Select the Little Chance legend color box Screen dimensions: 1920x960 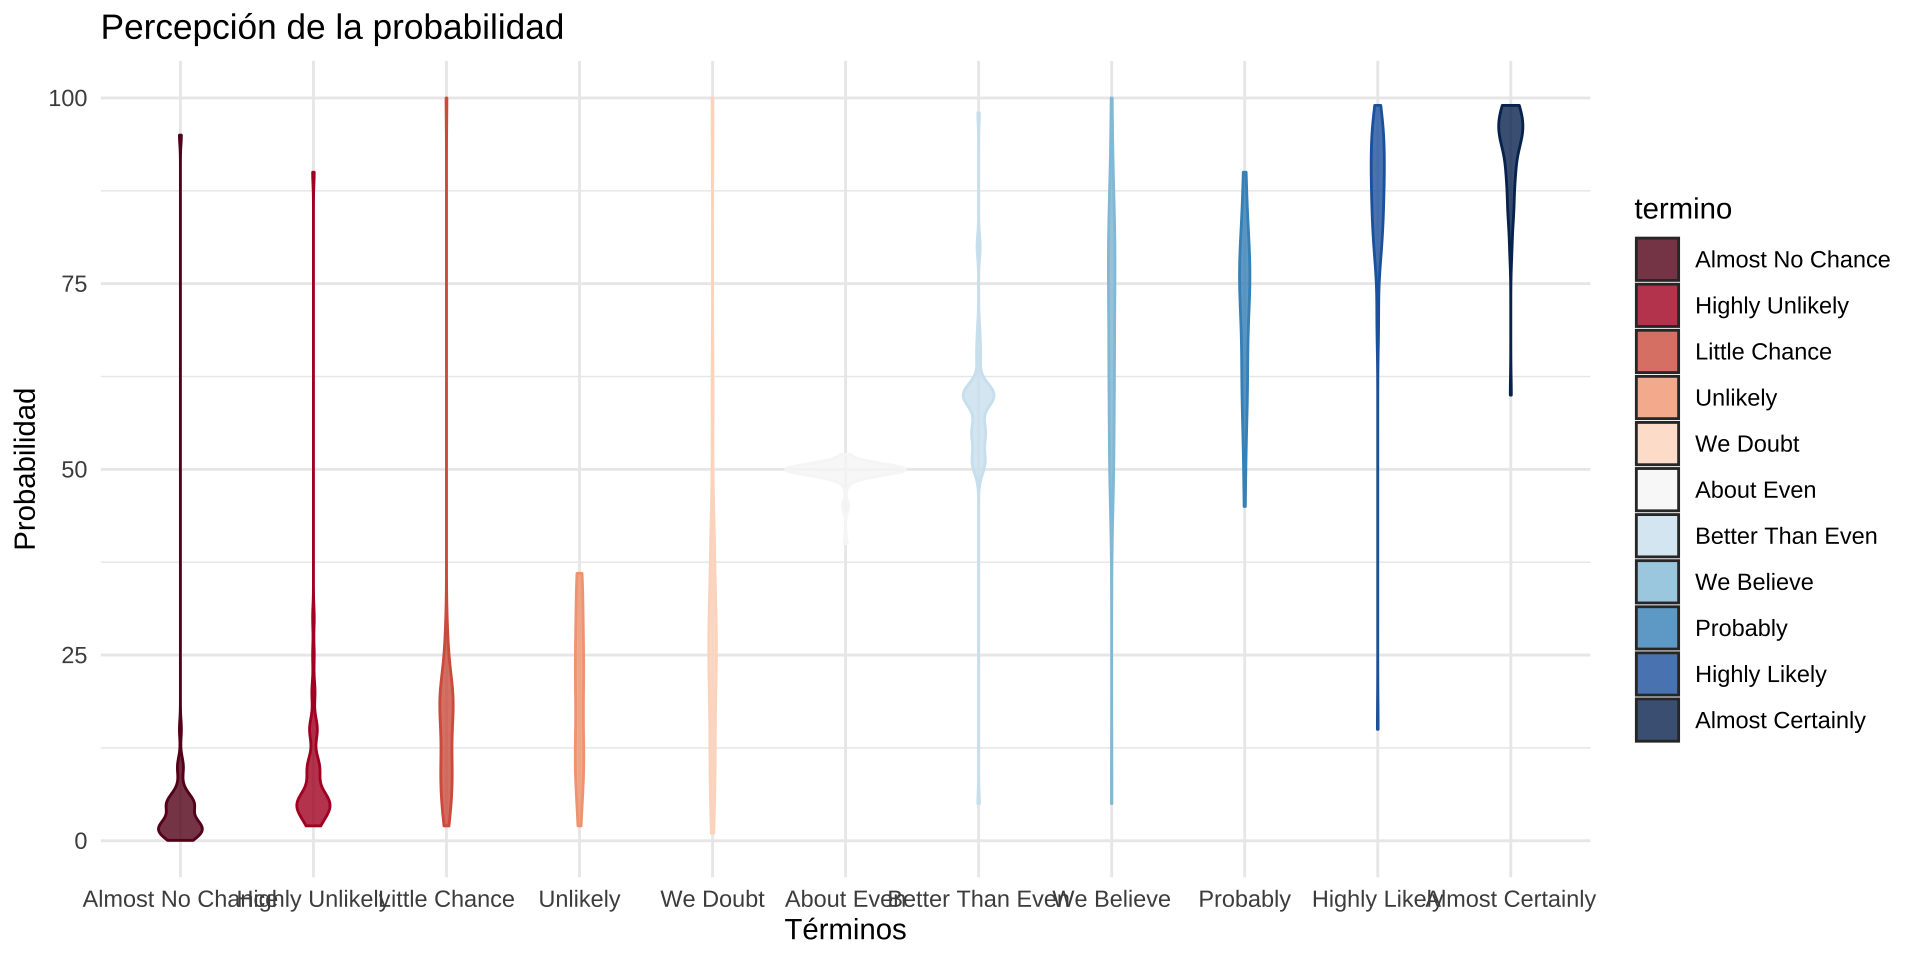pos(1657,352)
